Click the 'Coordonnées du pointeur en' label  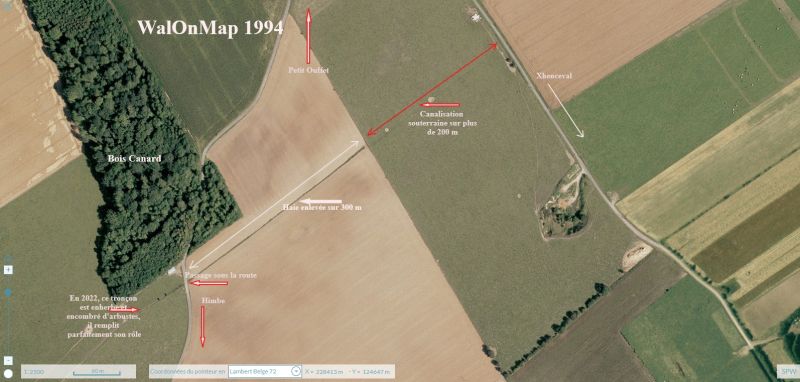tap(188, 371)
